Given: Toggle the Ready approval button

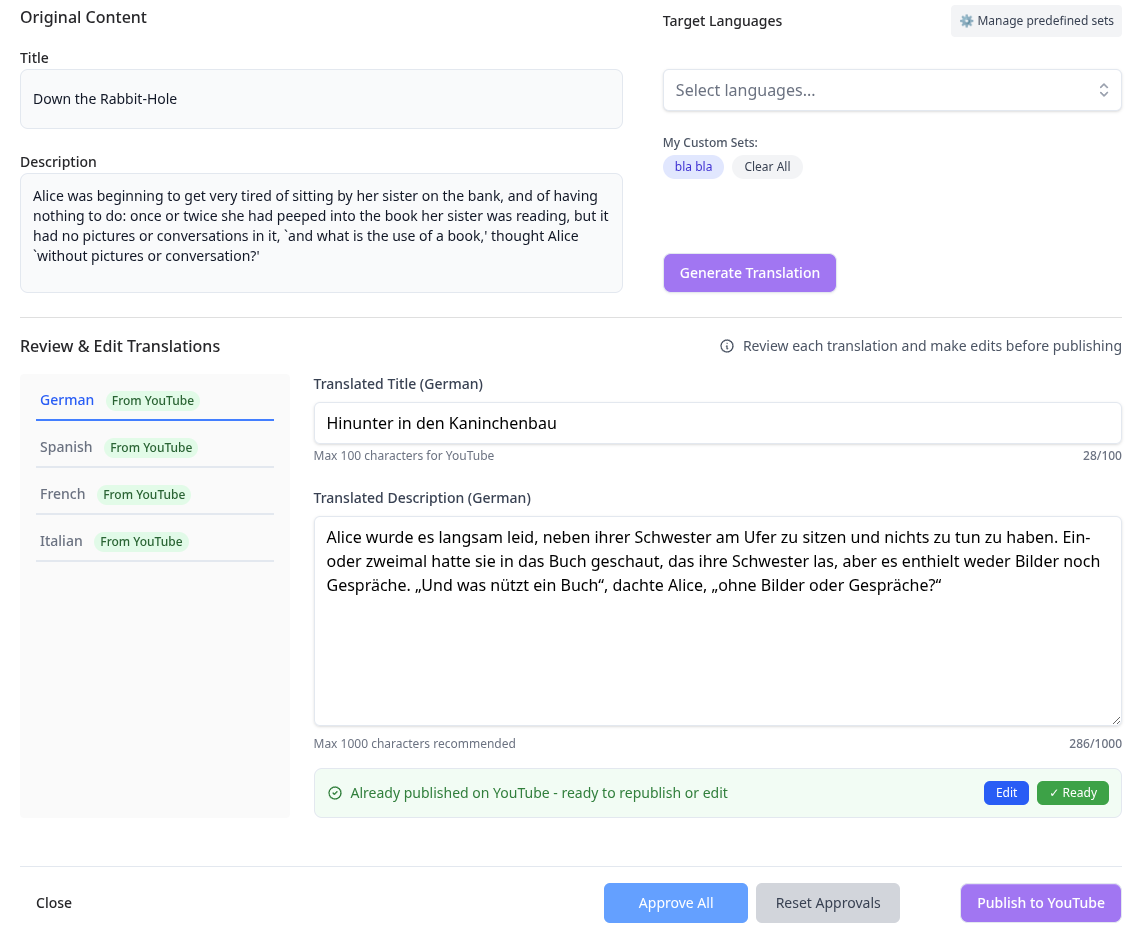Looking at the screenshot, I should point(1072,793).
